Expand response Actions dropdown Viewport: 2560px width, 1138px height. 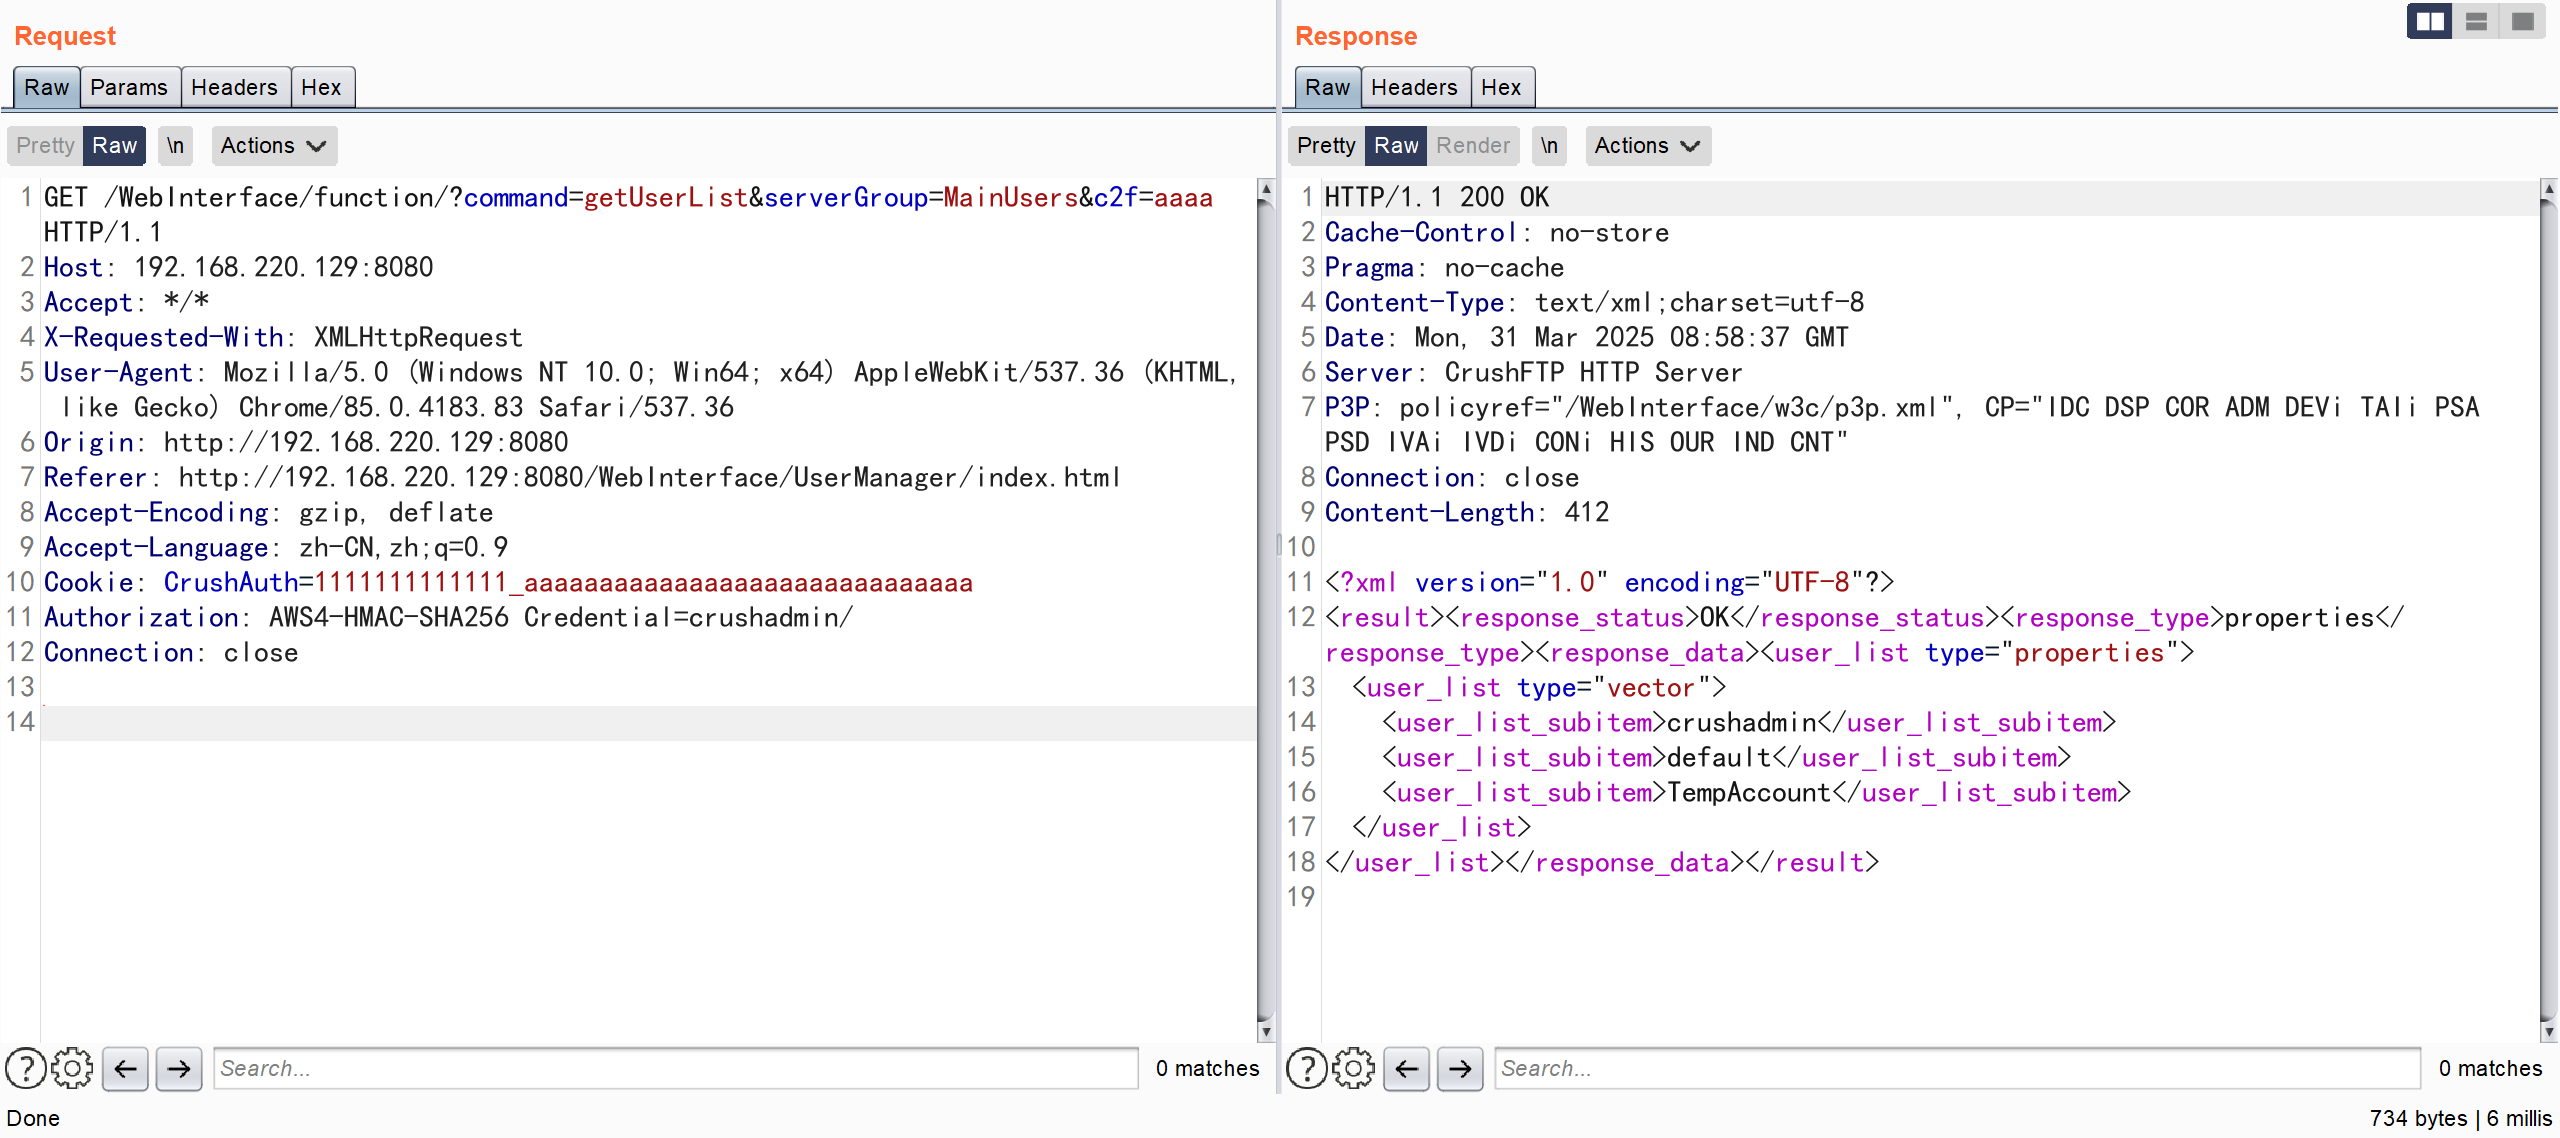[x=1647, y=145]
